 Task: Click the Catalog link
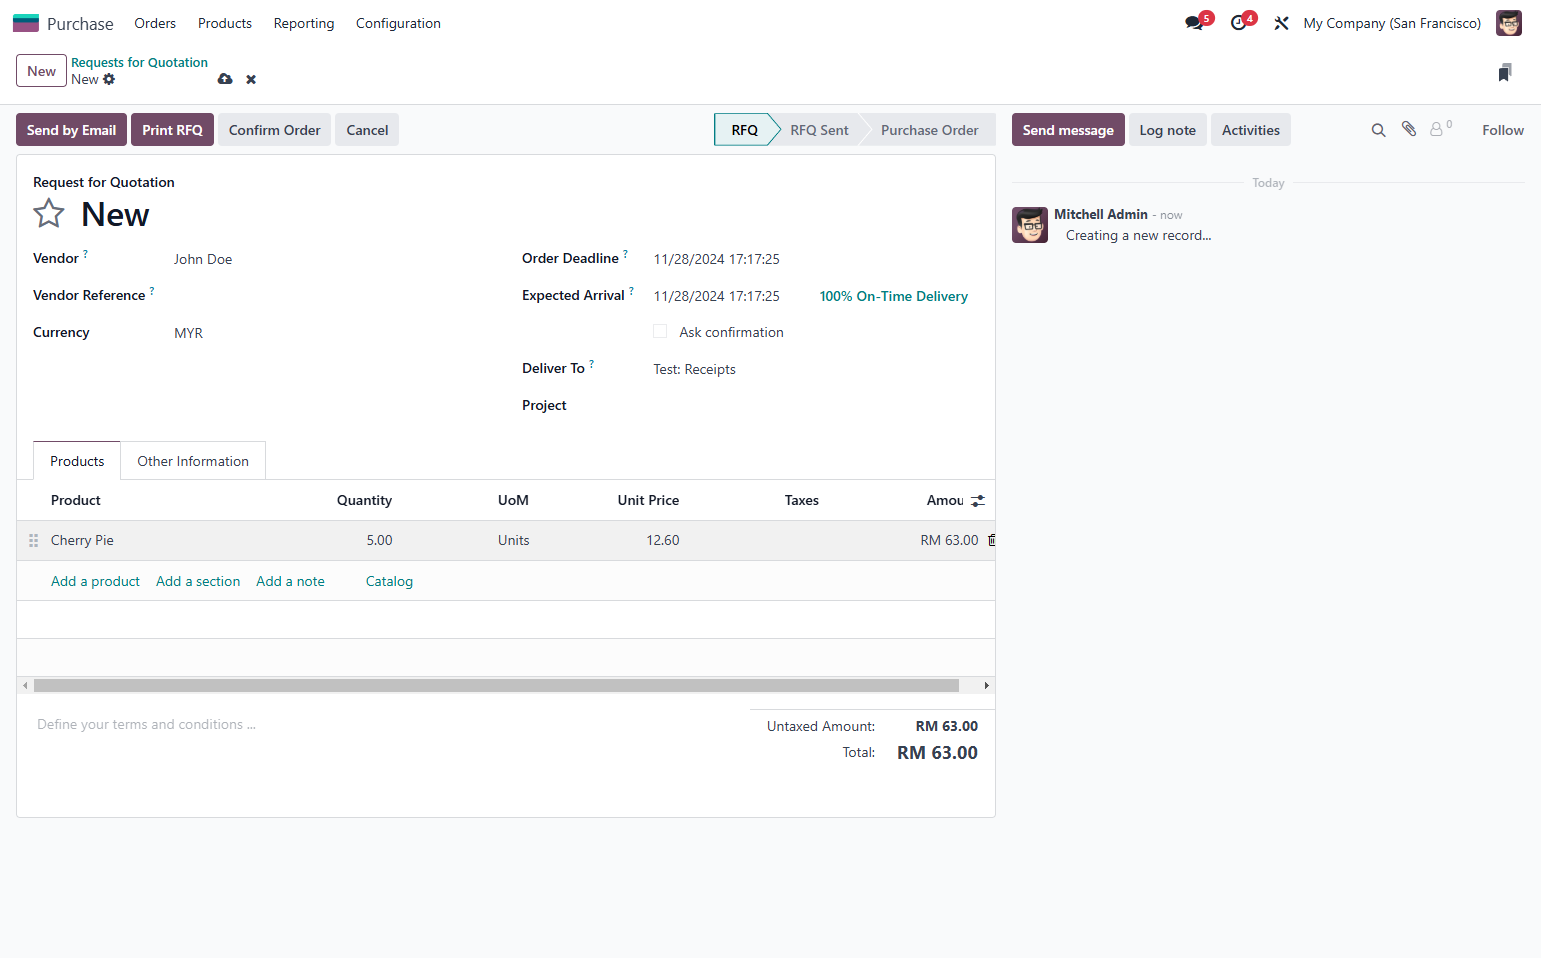(389, 581)
